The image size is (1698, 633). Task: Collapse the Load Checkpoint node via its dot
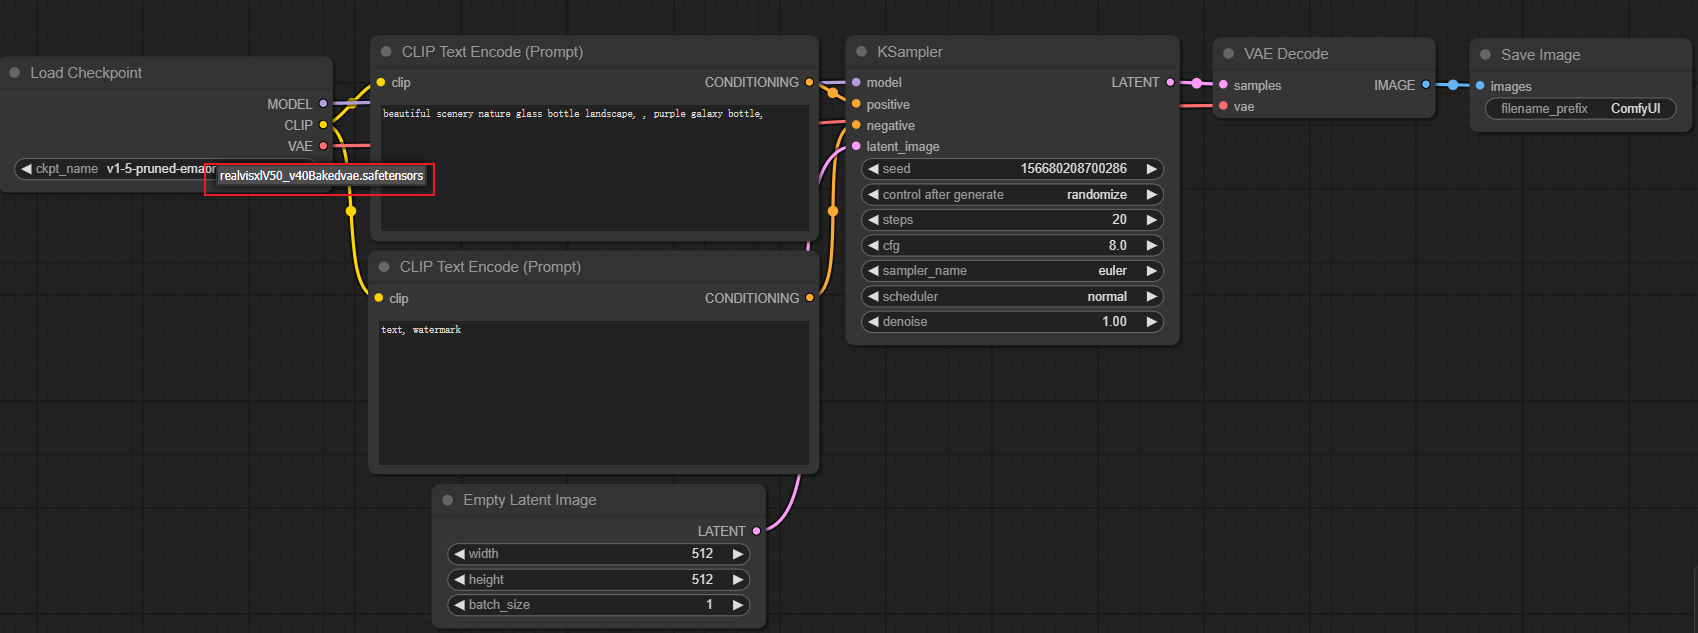(x=15, y=73)
